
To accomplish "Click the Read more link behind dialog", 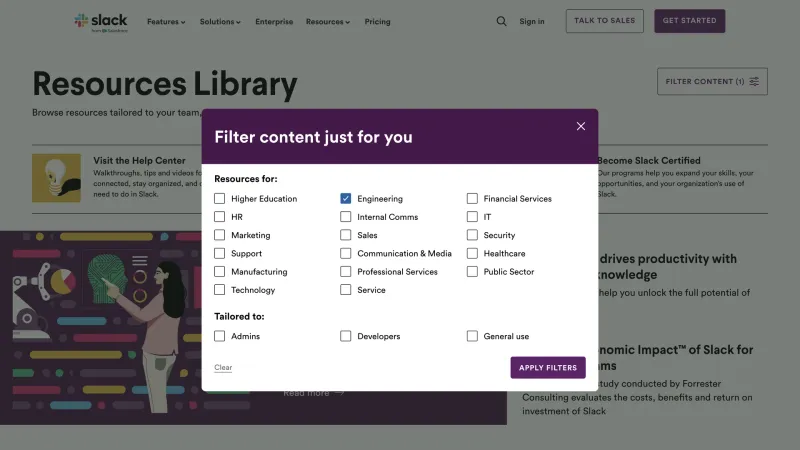I will 314,393.
